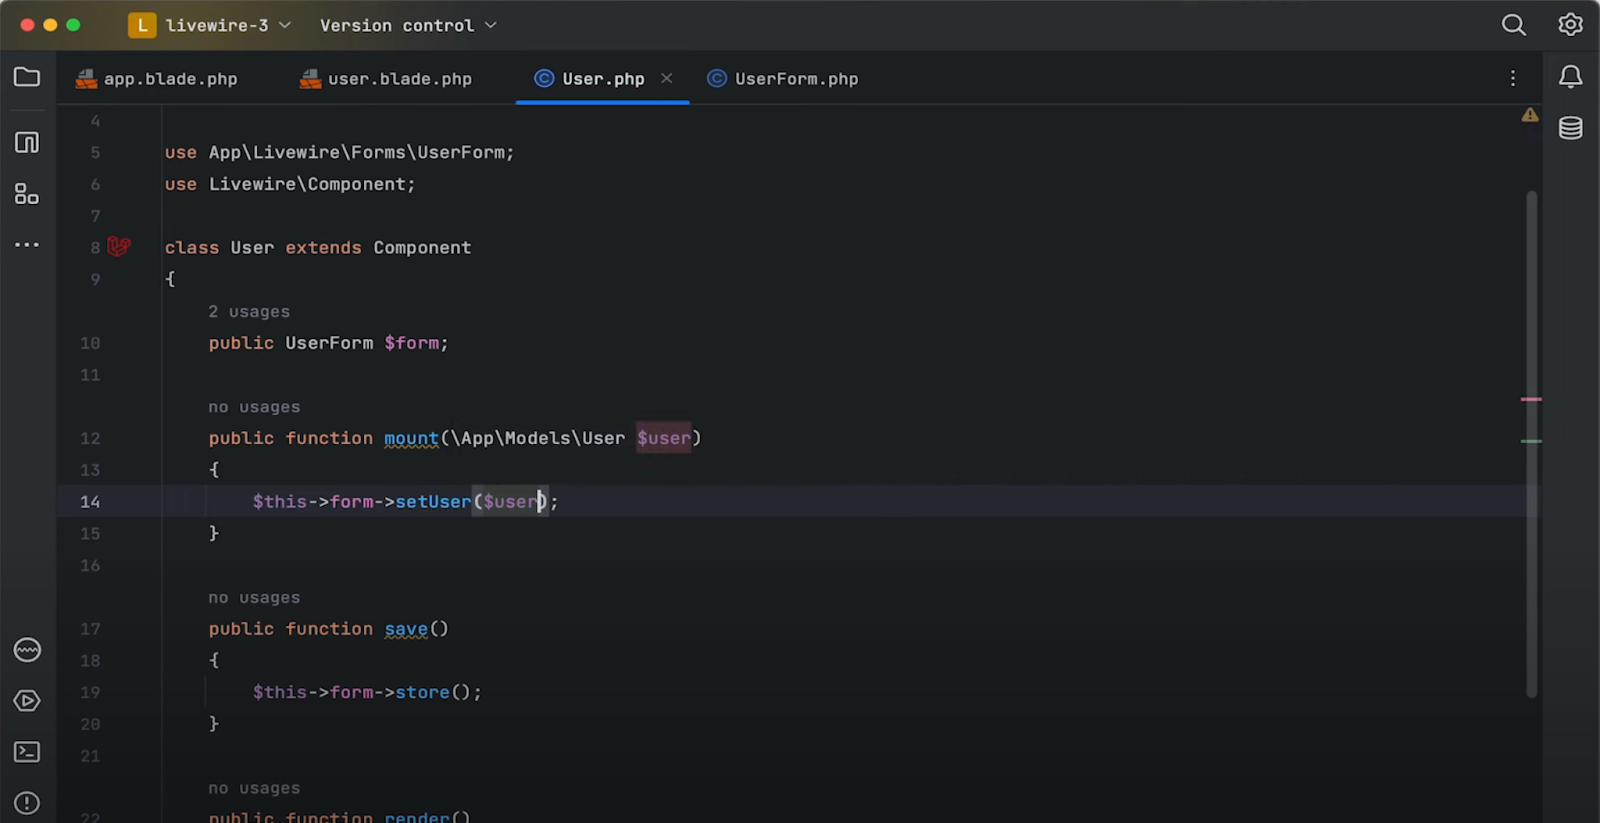Click the $user parameter on line 12
1600x823 pixels.
coord(664,438)
